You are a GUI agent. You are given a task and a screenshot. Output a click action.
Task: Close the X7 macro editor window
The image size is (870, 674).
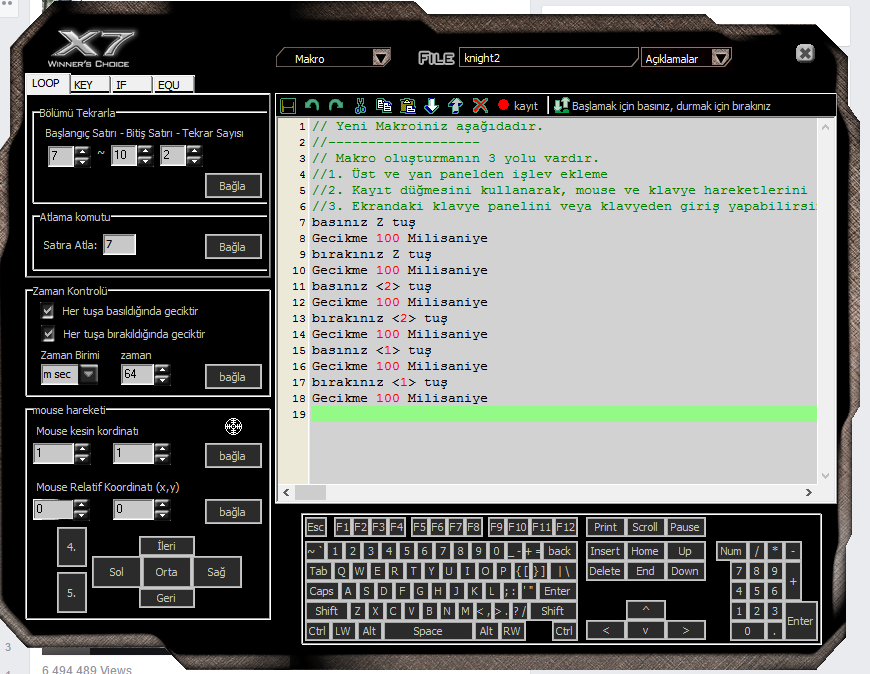click(x=805, y=53)
